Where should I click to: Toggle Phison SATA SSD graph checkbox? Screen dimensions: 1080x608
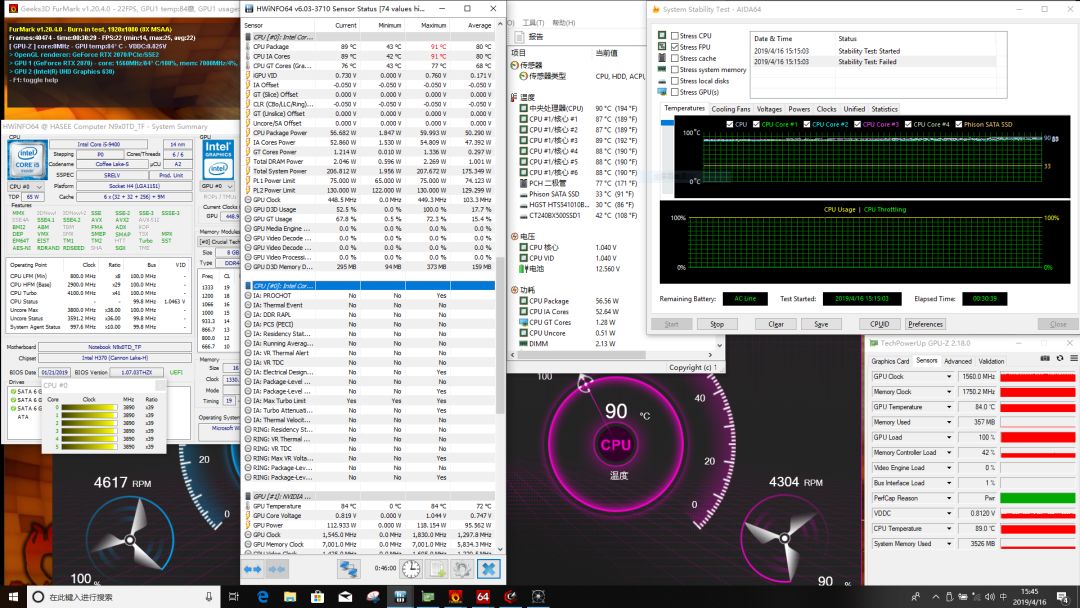[959, 125]
